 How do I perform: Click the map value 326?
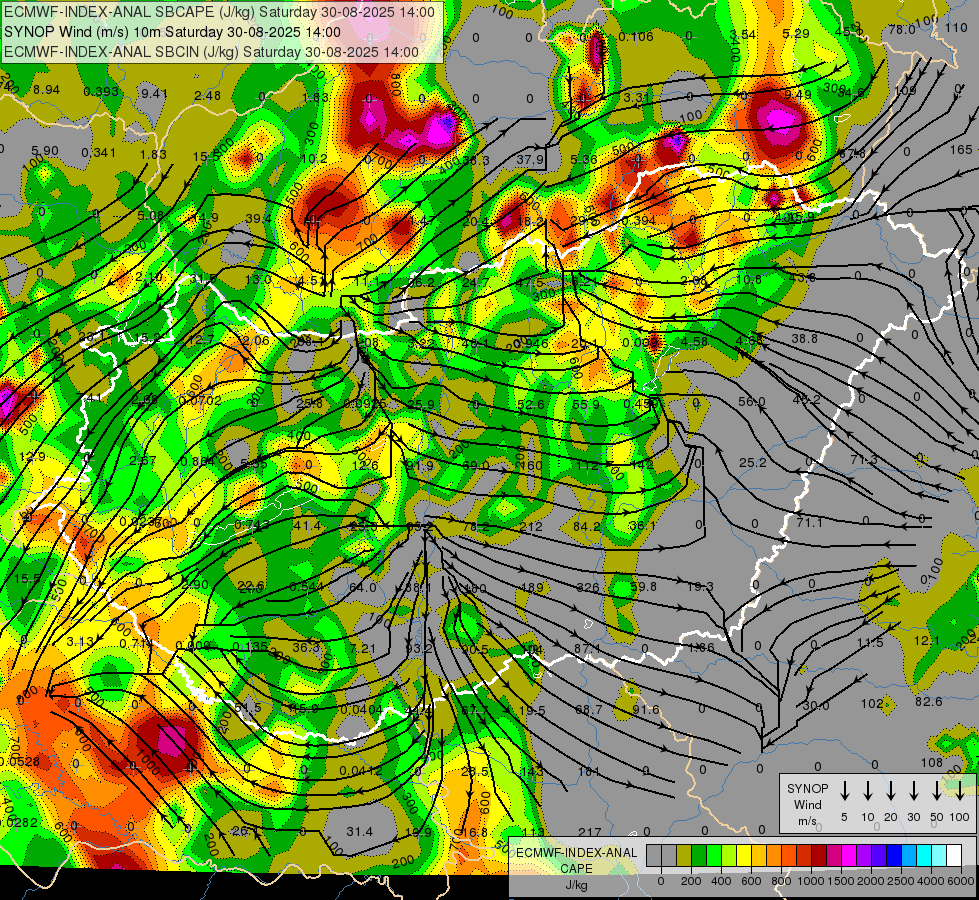coord(588,587)
